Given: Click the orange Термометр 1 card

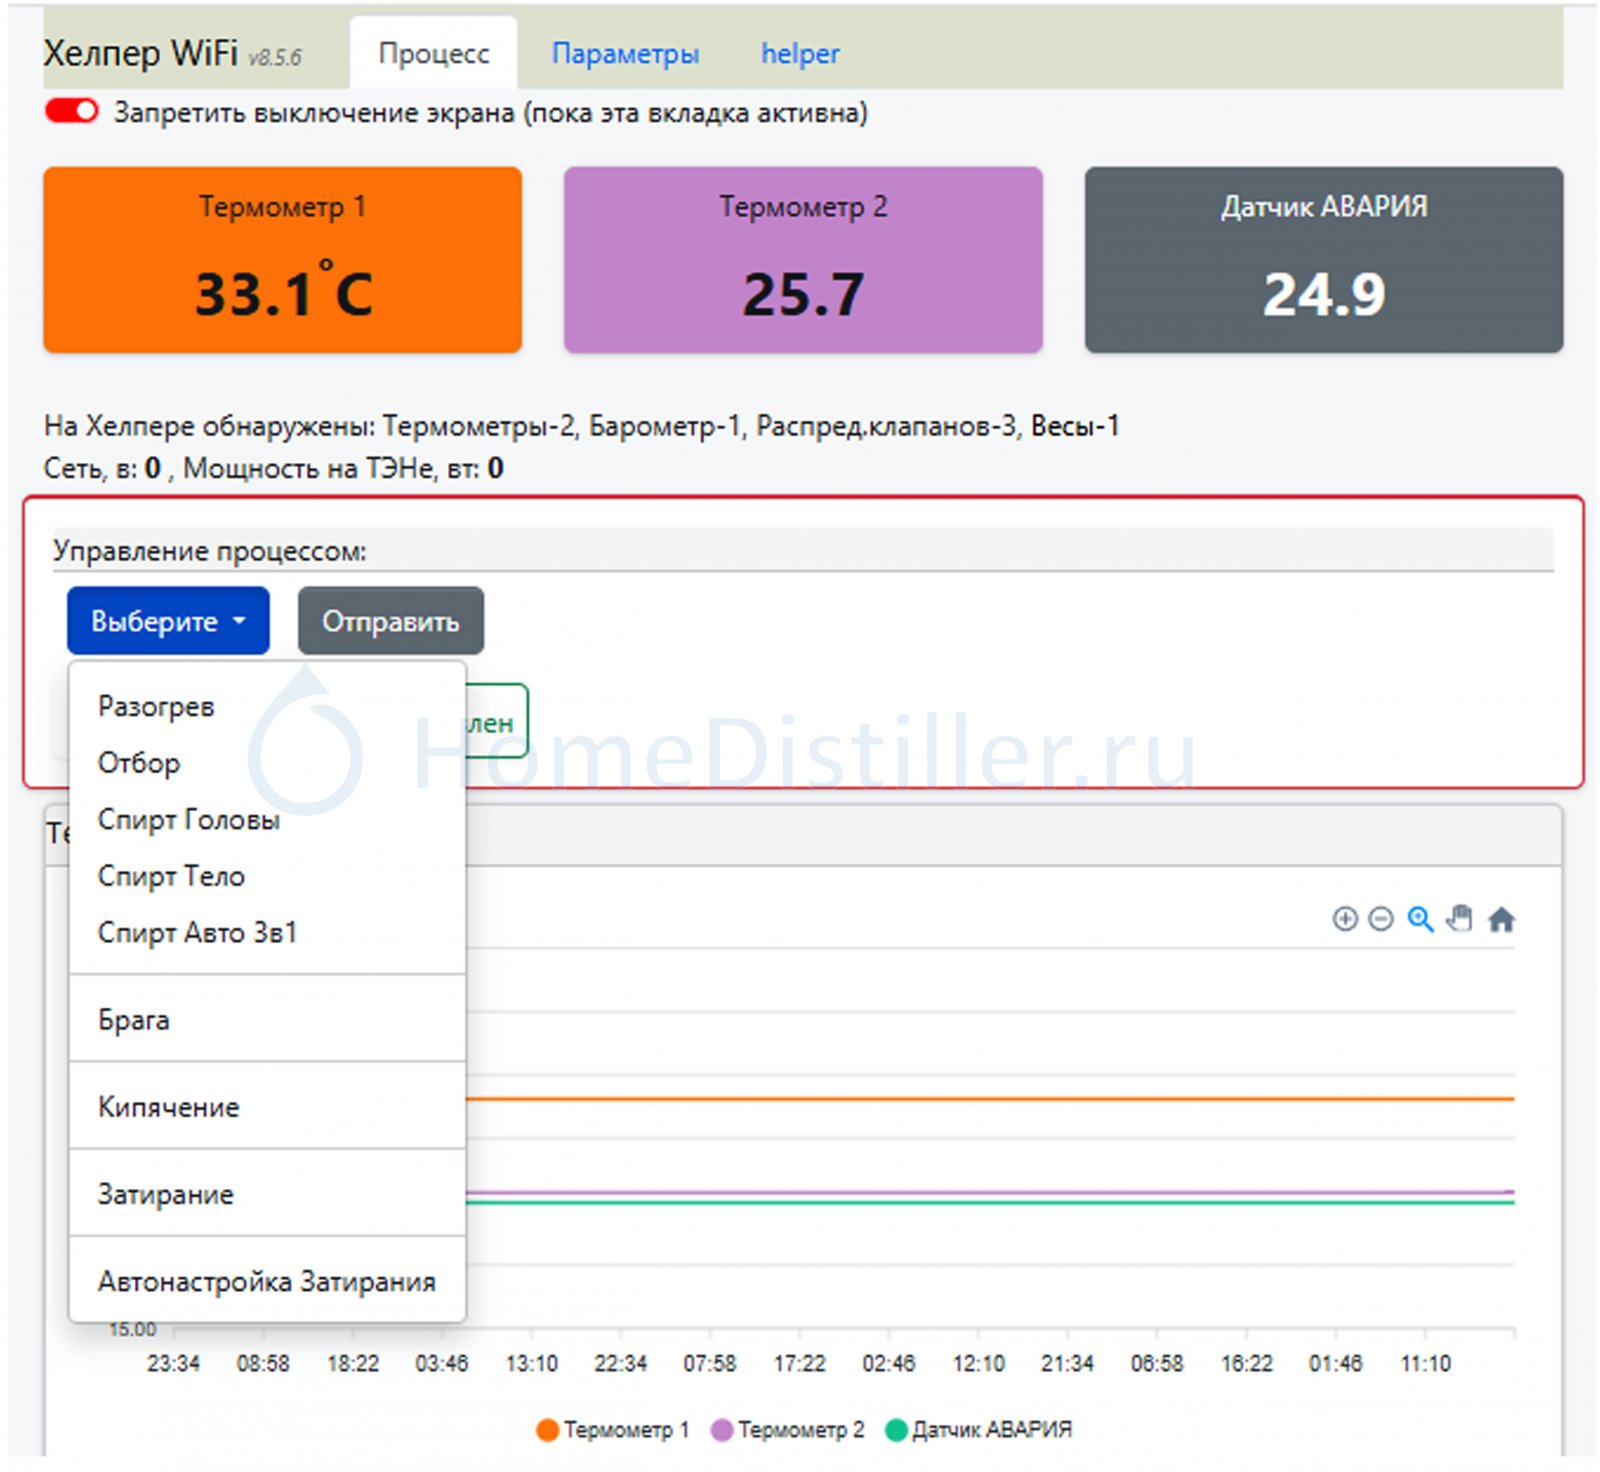Looking at the screenshot, I should (x=283, y=260).
